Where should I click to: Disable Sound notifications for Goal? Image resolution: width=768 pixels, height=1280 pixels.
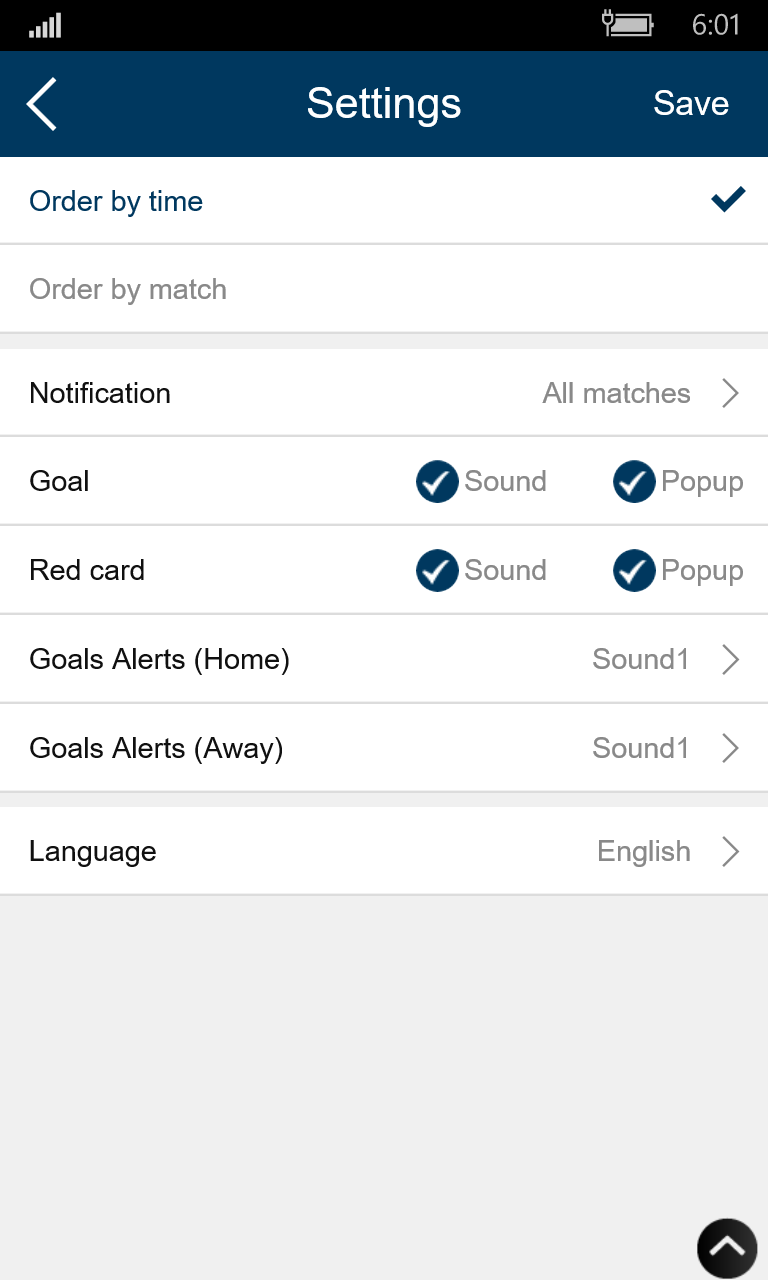click(x=437, y=481)
